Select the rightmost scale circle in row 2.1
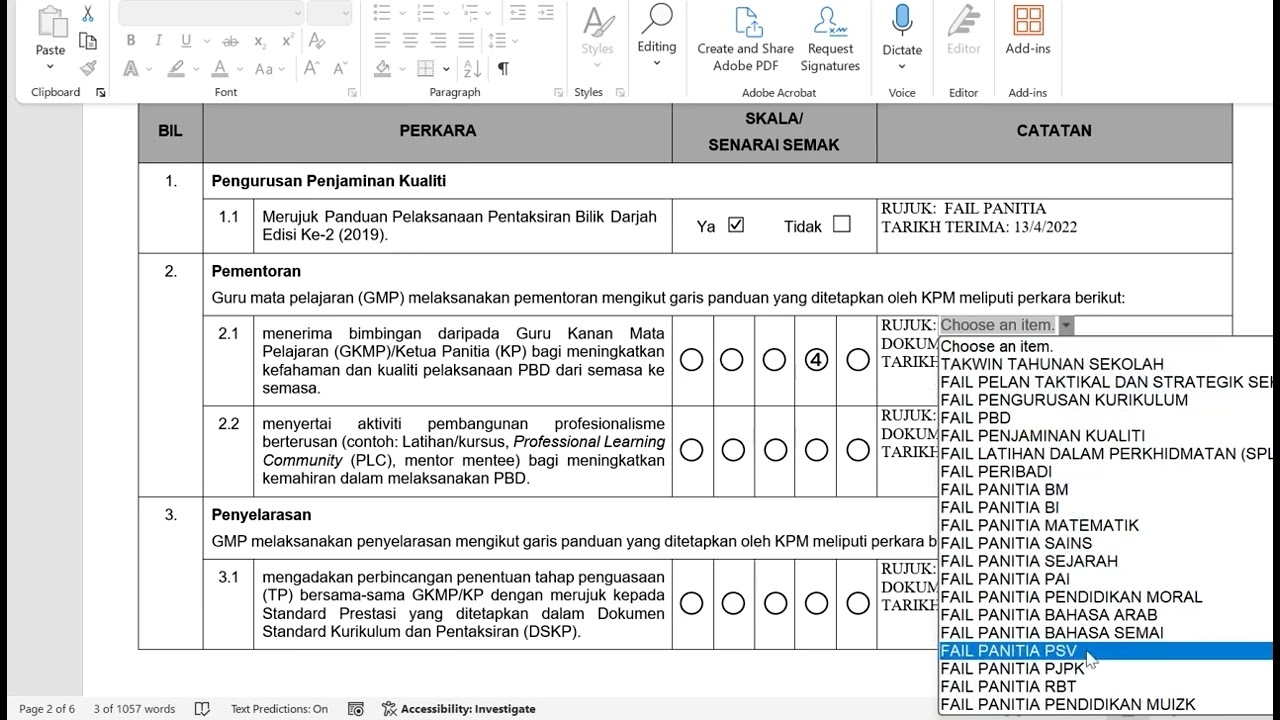 tap(858, 360)
